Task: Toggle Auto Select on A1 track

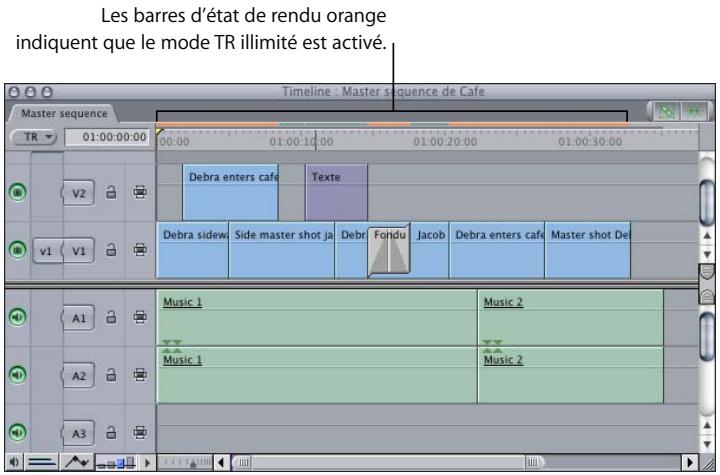Action: [140, 317]
